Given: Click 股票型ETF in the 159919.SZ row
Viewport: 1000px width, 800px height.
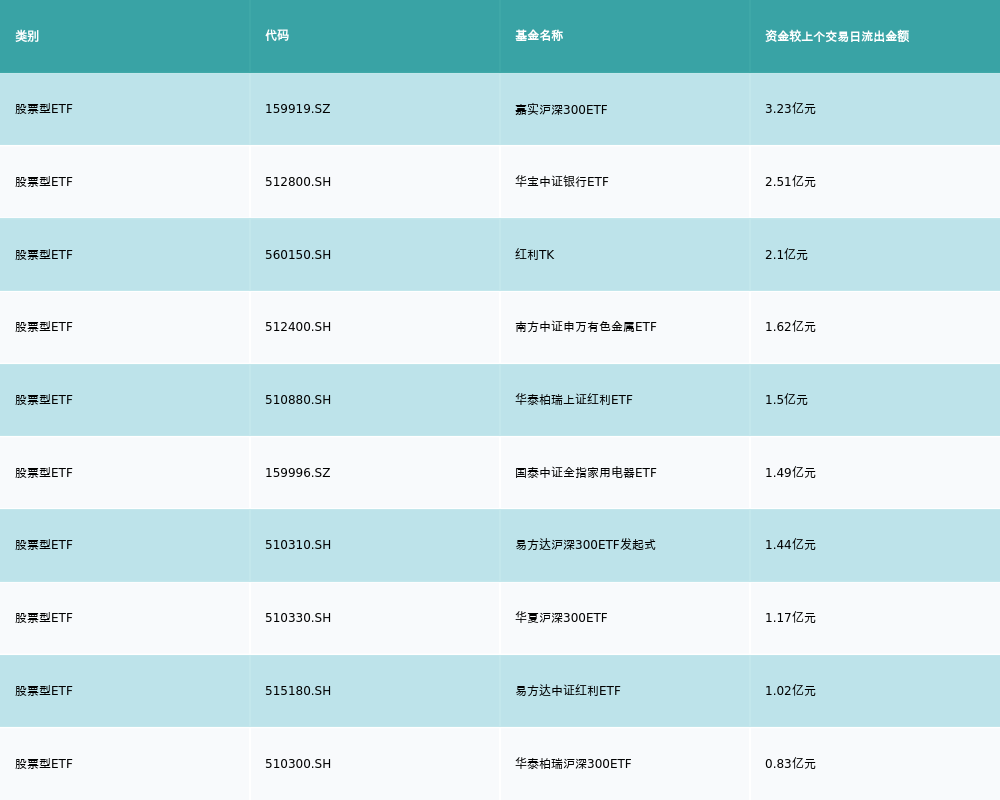Looking at the screenshot, I should 44,109.
